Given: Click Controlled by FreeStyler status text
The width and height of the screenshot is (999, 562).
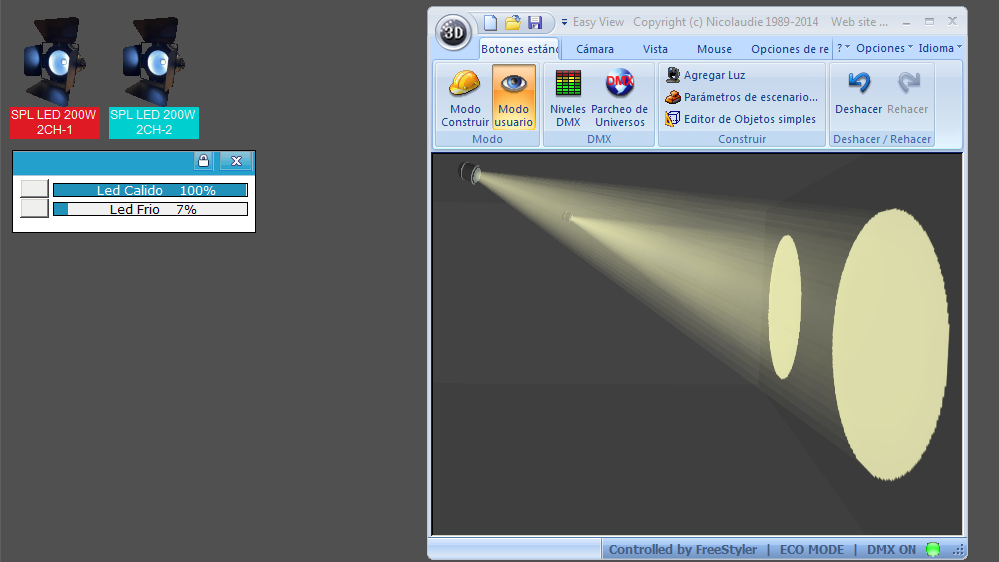Looking at the screenshot, I should (x=682, y=549).
